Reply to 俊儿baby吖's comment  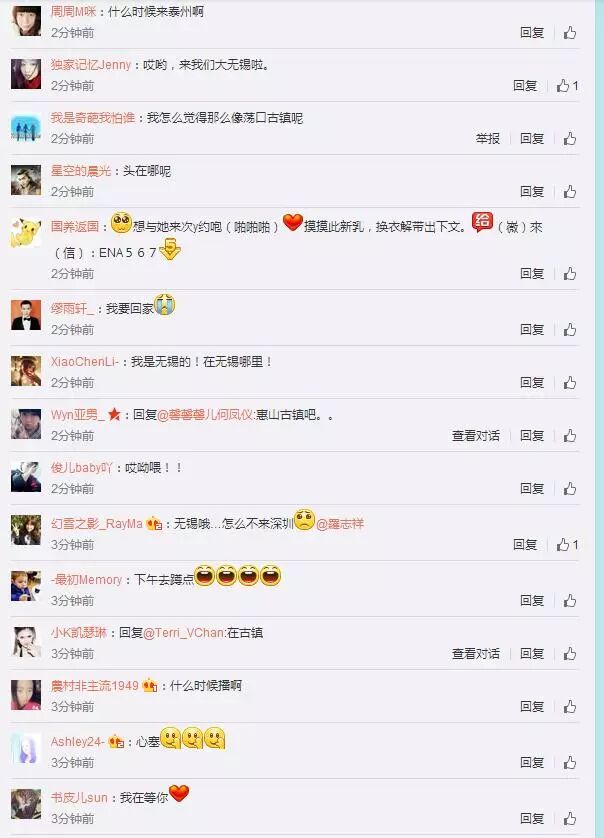[x=532, y=488]
